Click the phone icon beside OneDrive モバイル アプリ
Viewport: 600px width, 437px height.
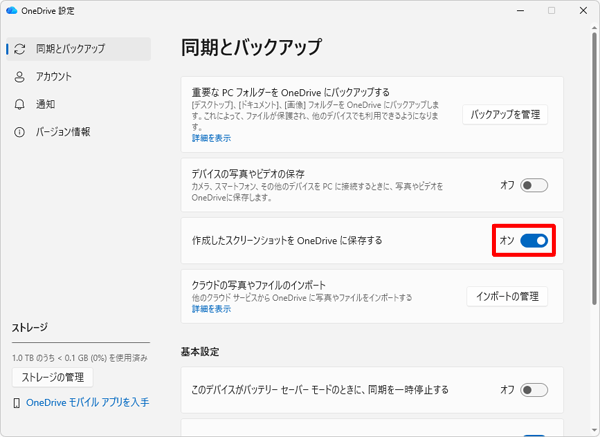coord(16,403)
